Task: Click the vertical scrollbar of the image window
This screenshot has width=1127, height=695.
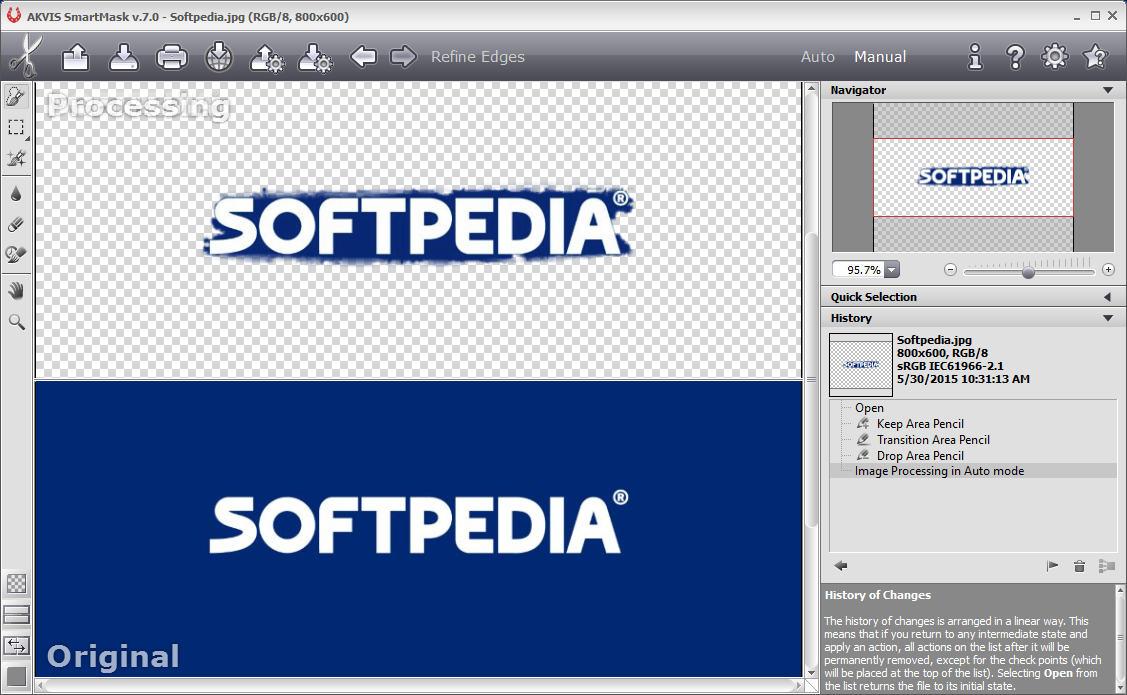Action: 811,379
